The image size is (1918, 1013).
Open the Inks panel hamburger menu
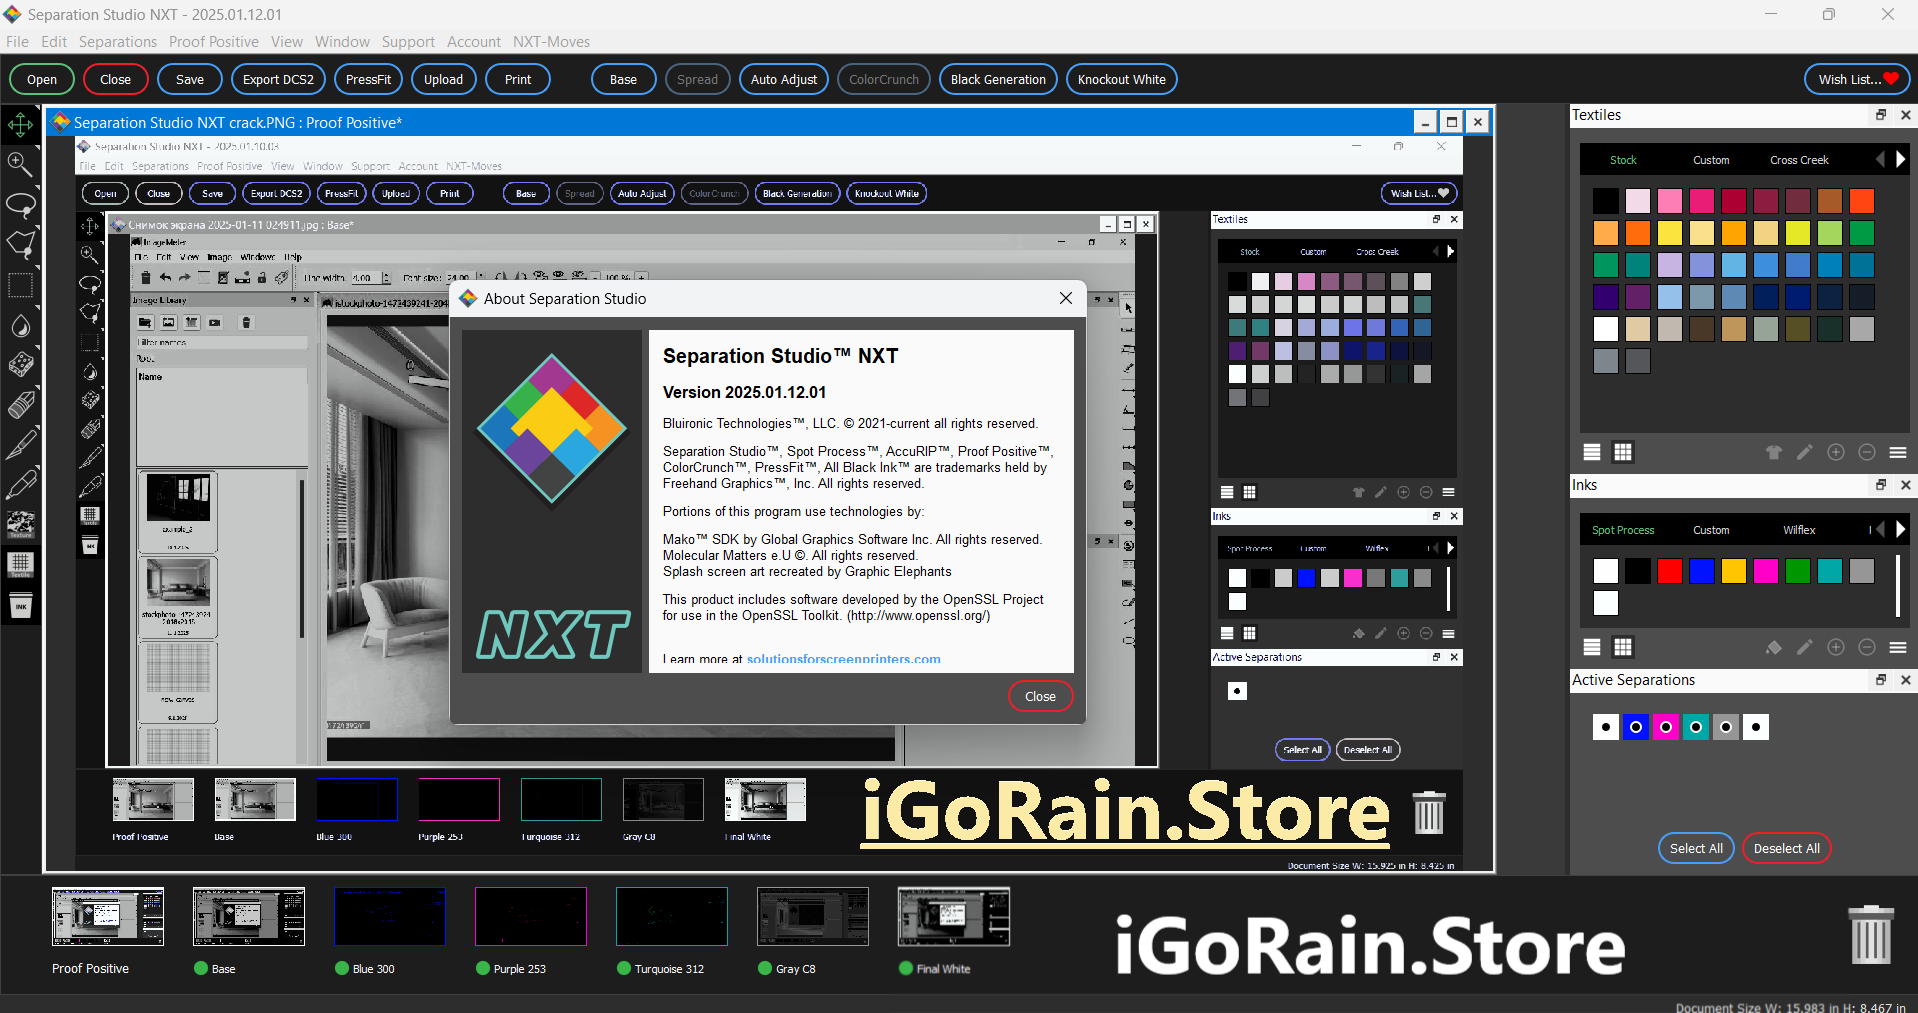click(1898, 647)
